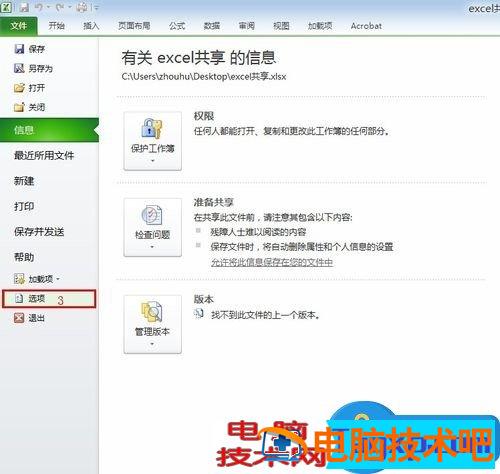Click the 检查问题 document check icon
Viewport: 500px width, 474px height.
(152, 215)
